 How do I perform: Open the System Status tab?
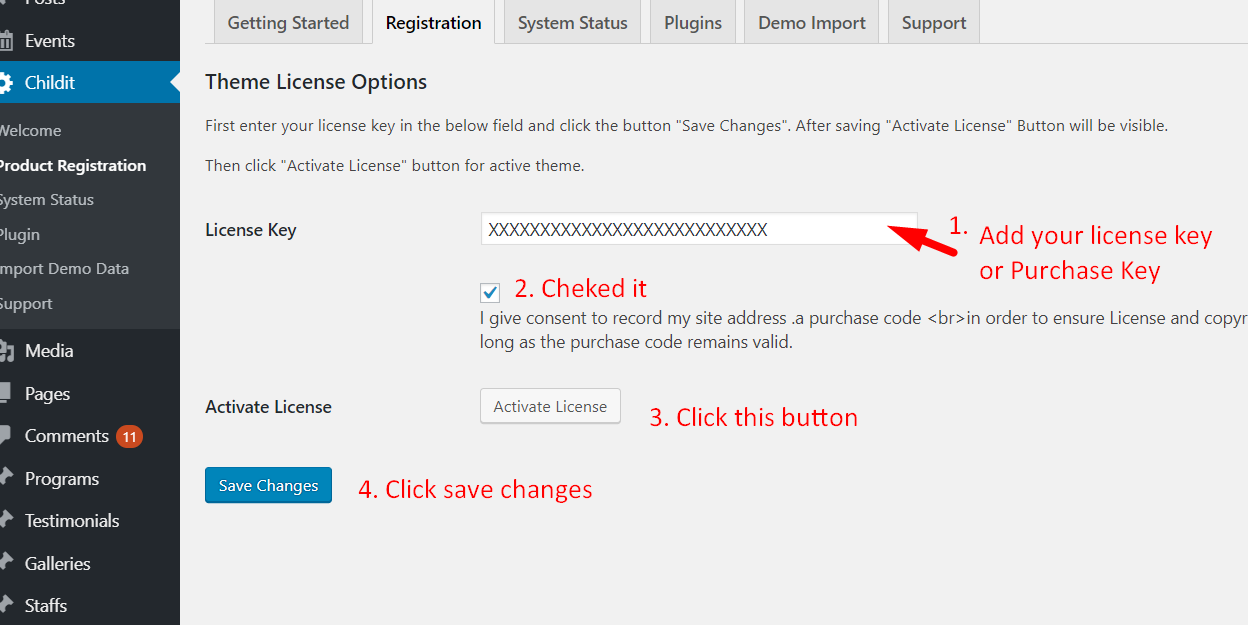(573, 22)
